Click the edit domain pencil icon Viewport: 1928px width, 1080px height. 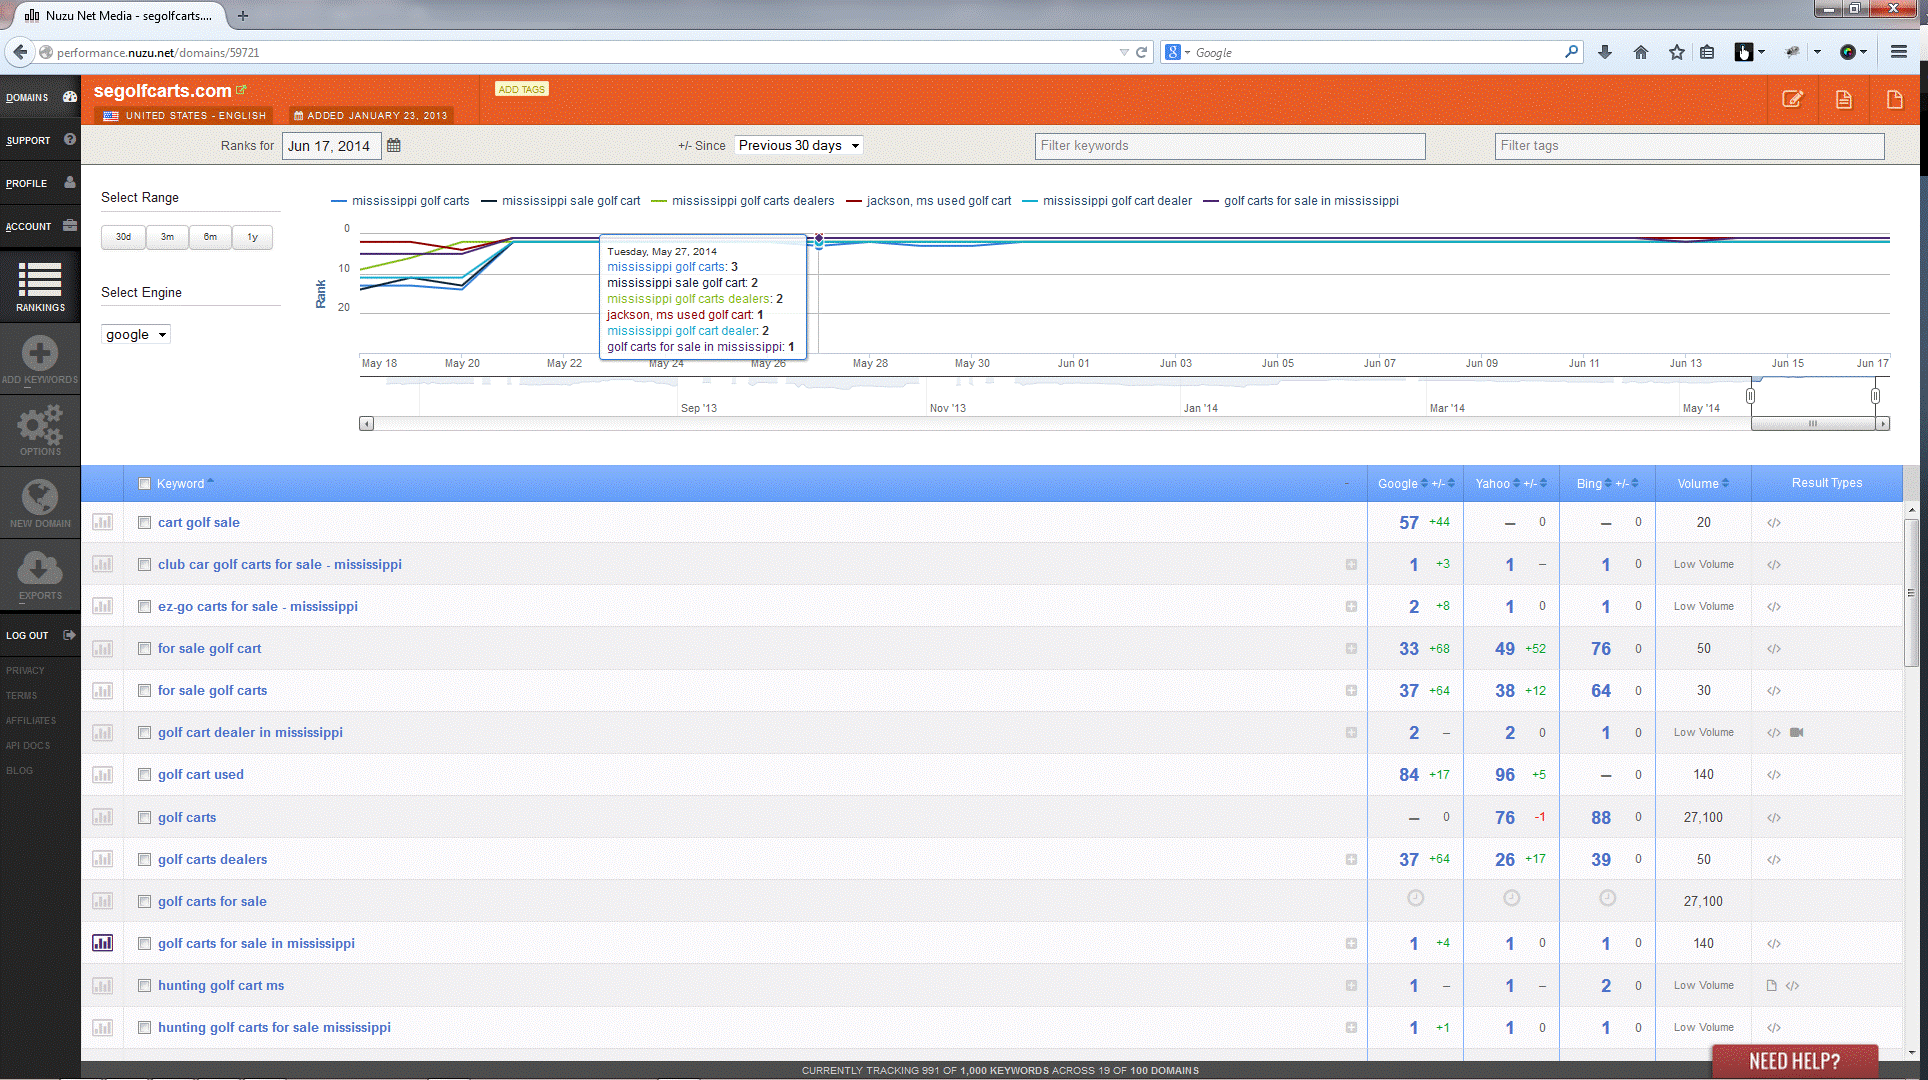tap(1792, 99)
